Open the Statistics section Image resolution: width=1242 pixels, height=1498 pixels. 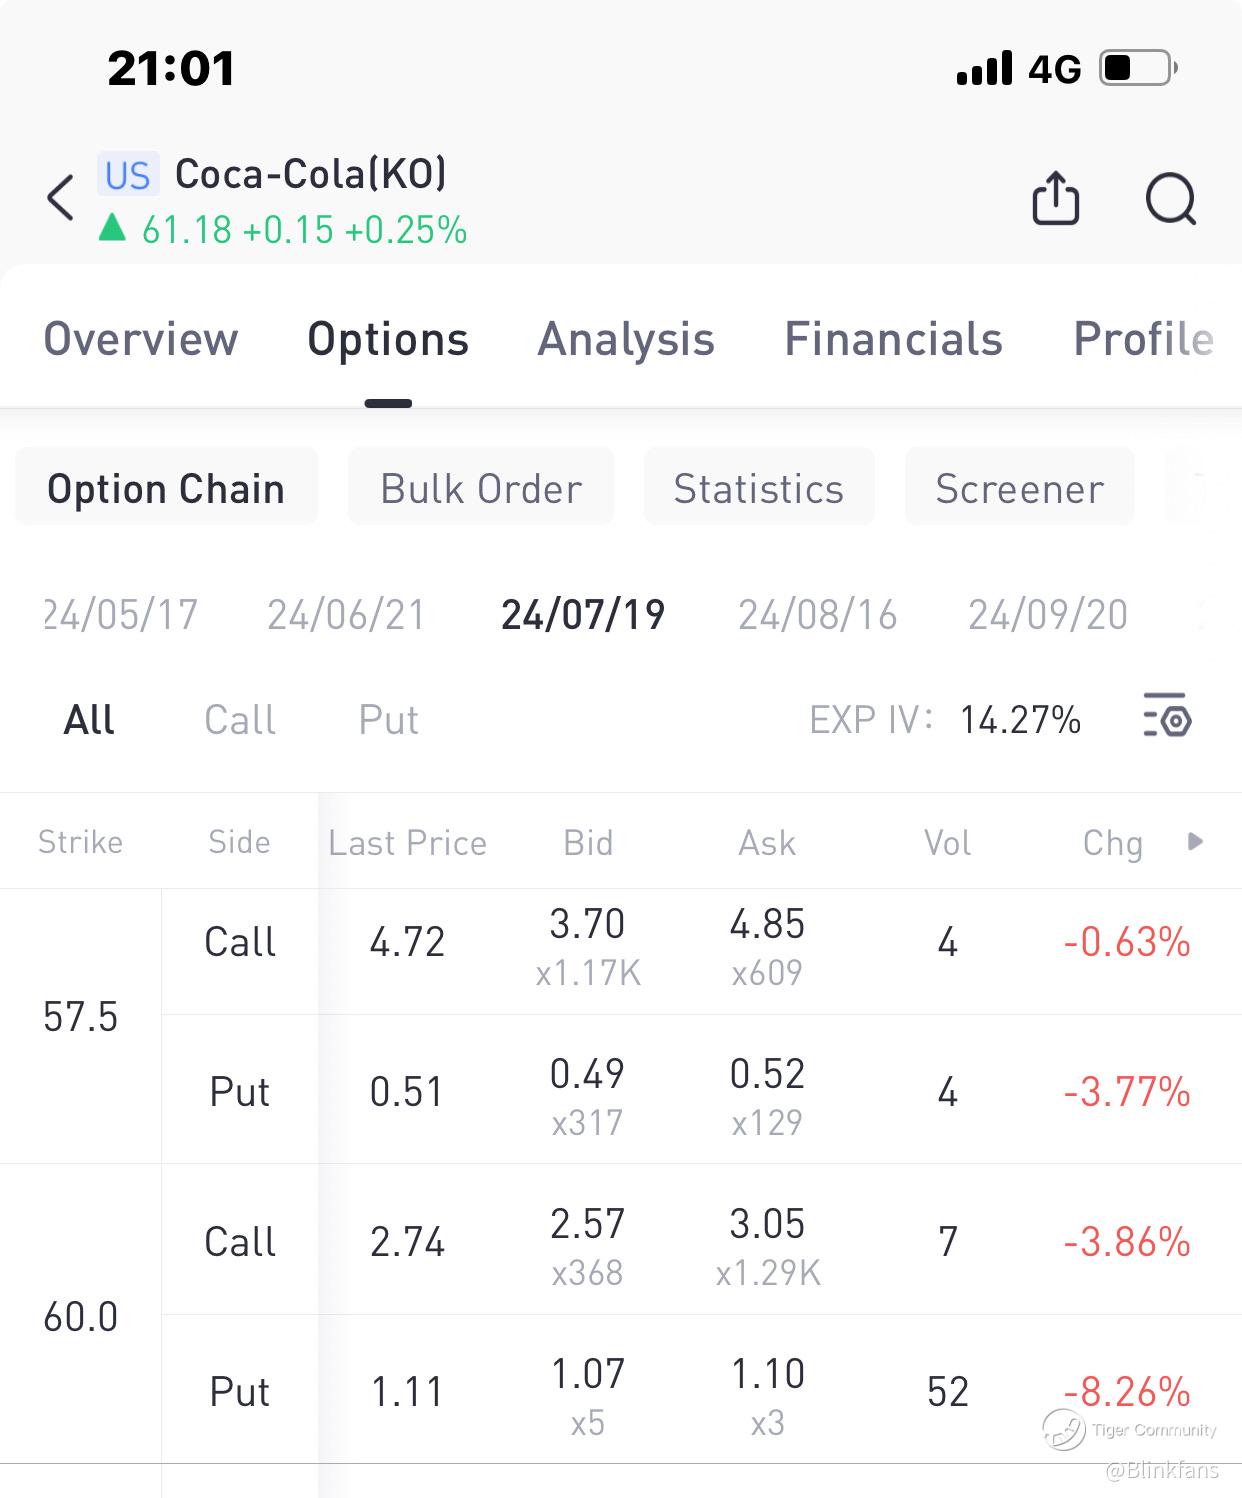759,488
